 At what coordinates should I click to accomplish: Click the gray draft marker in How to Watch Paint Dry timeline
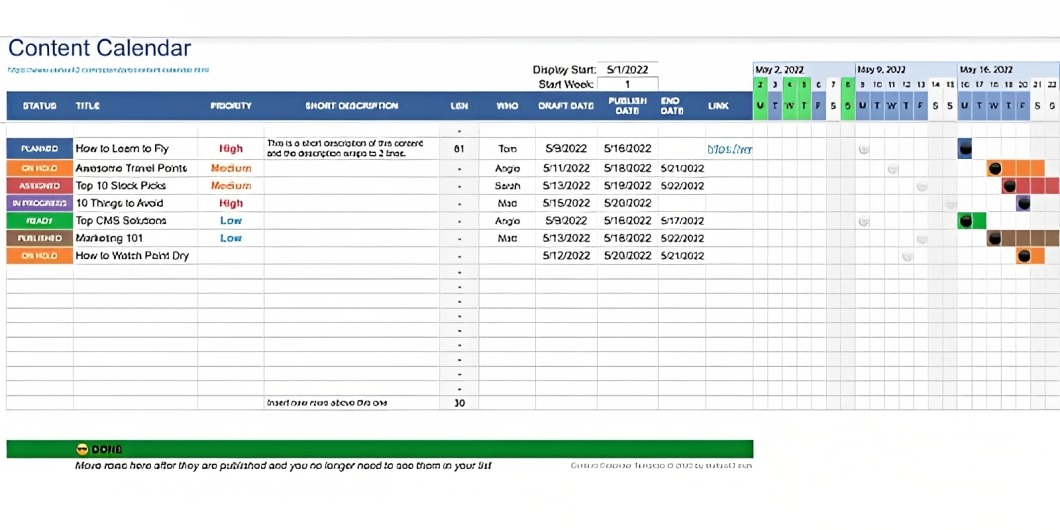coord(907,256)
